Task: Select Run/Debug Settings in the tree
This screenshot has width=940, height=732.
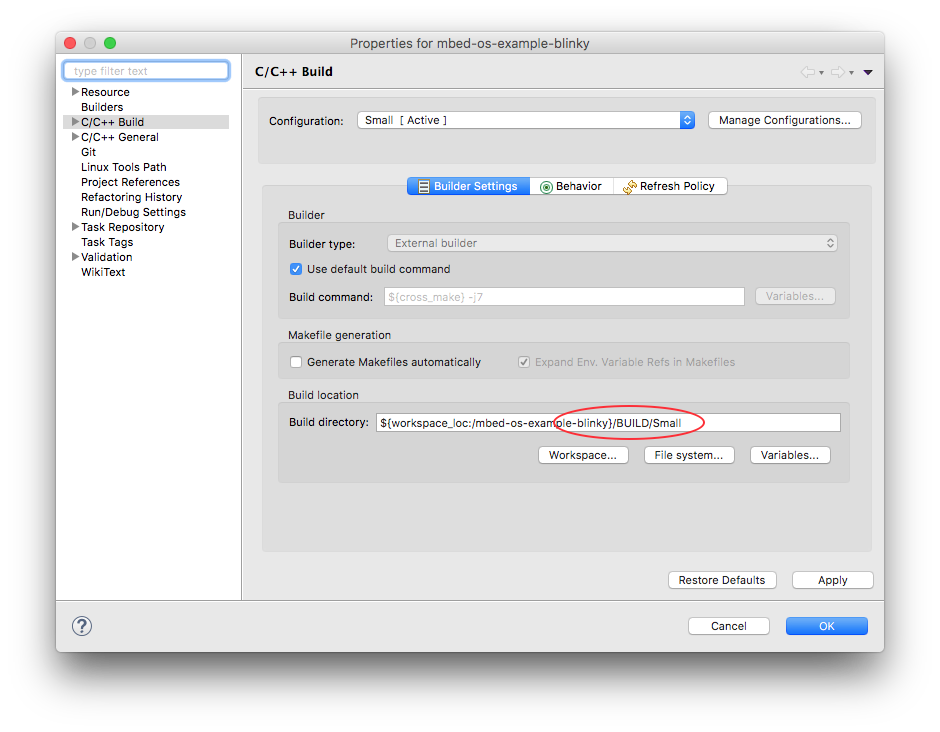Action: pos(133,212)
